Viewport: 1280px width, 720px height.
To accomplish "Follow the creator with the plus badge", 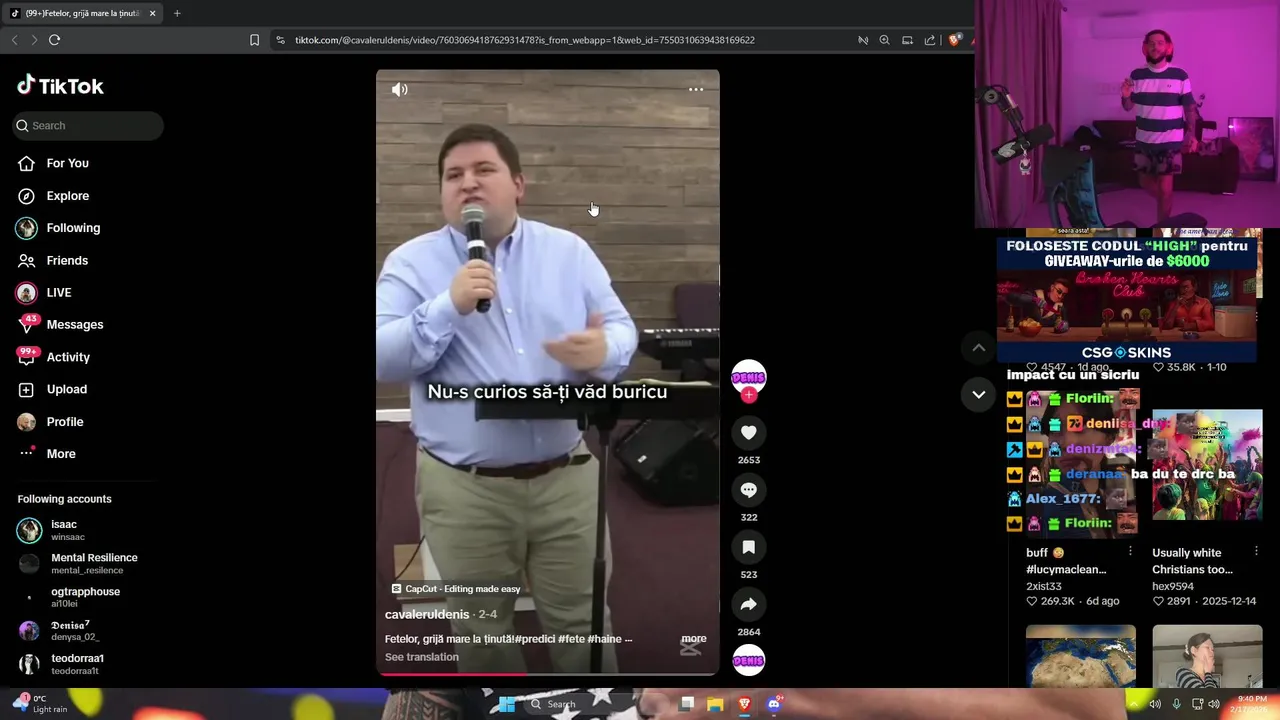I will pyautogui.click(x=749, y=395).
